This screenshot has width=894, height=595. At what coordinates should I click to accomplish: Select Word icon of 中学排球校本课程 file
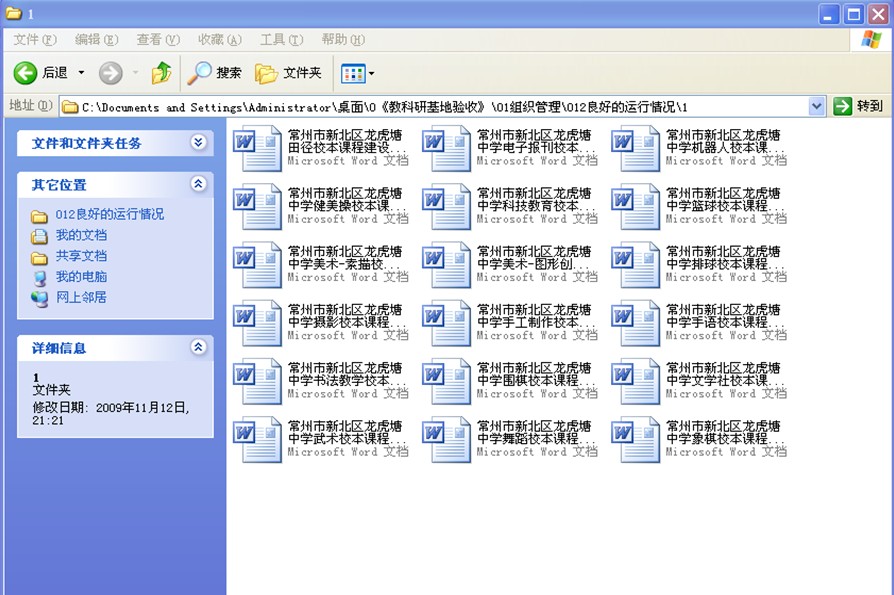tap(636, 264)
